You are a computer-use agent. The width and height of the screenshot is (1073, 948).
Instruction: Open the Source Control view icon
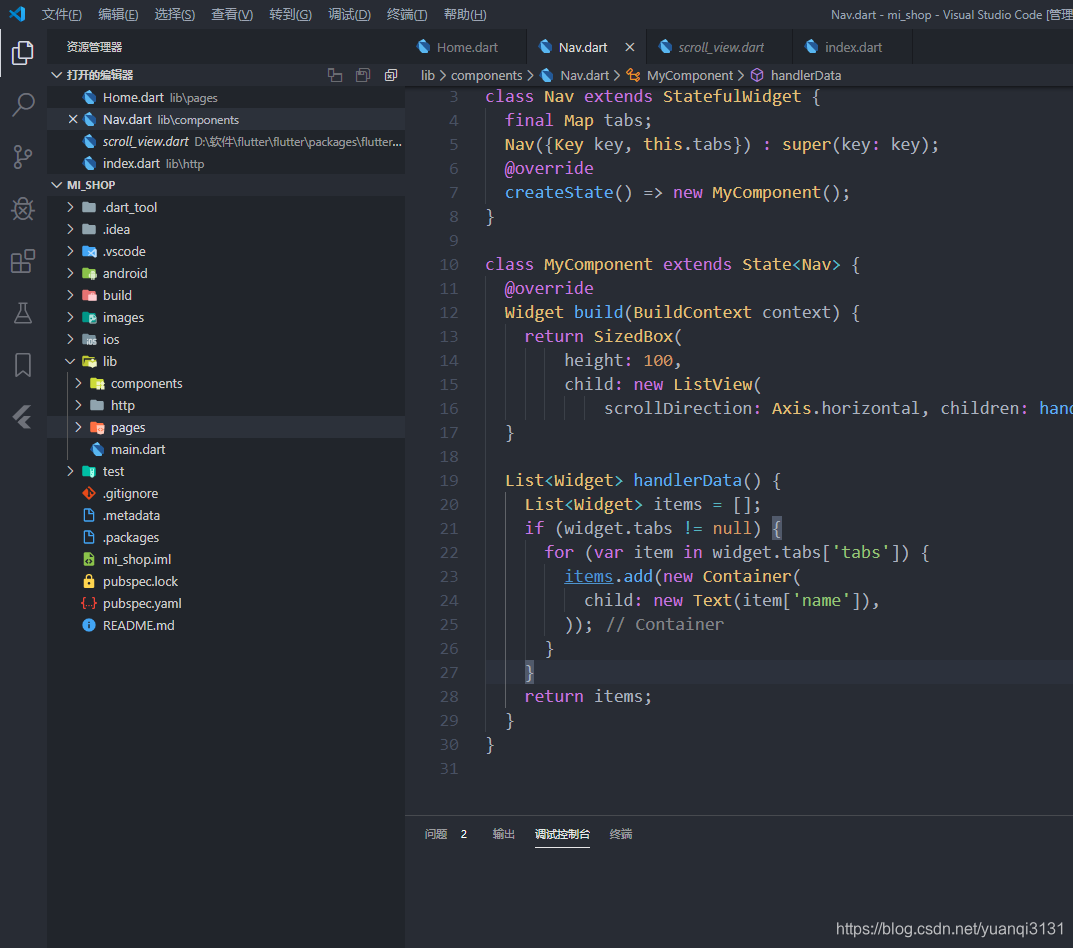pyautogui.click(x=23, y=157)
